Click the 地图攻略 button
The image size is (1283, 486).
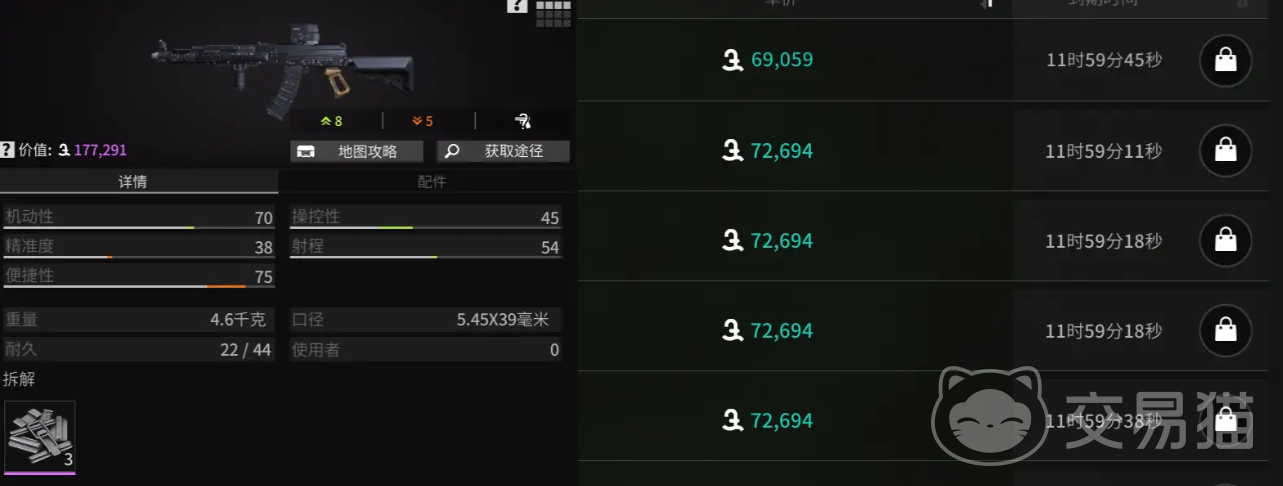[357, 151]
